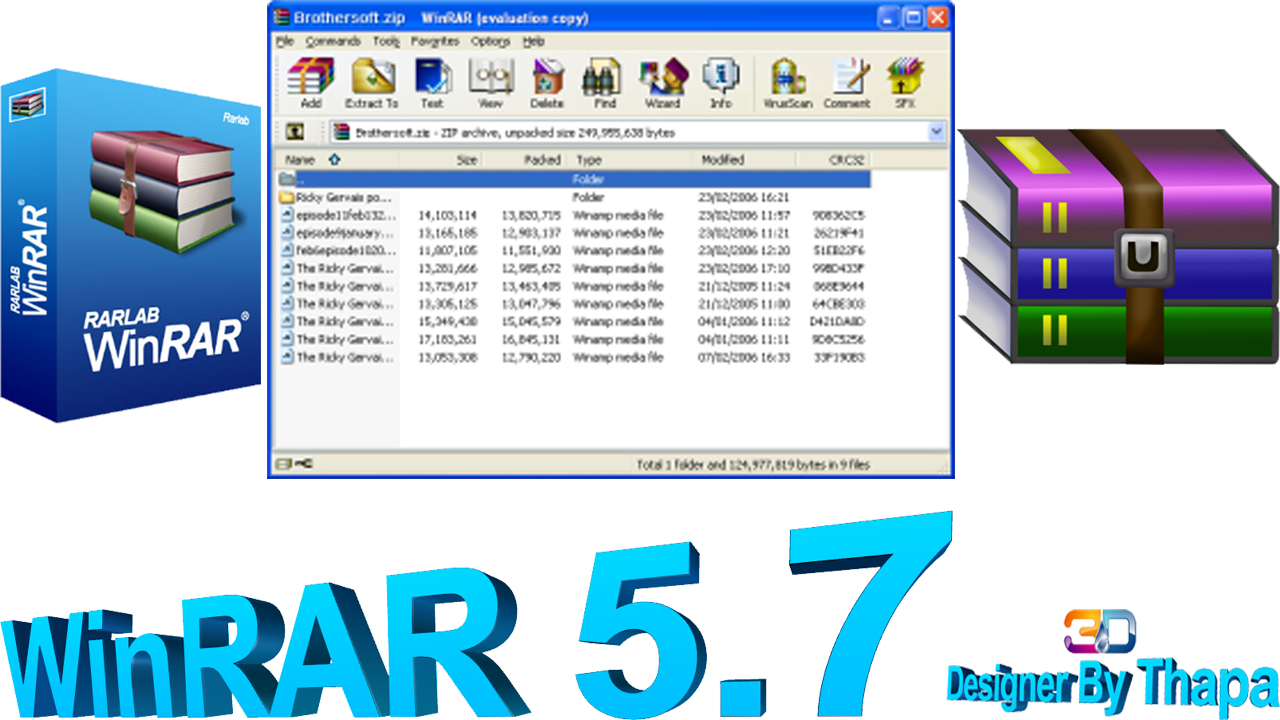Open the Favorites menu
Viewport: 1280px width, 720px height.
click(x=435, y=41)
